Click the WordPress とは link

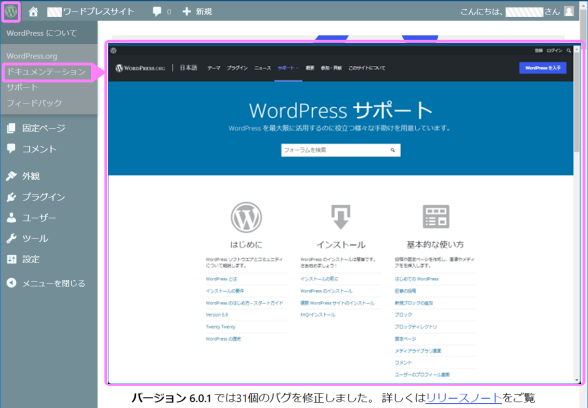pyautogui.click(x=221, y=279)
